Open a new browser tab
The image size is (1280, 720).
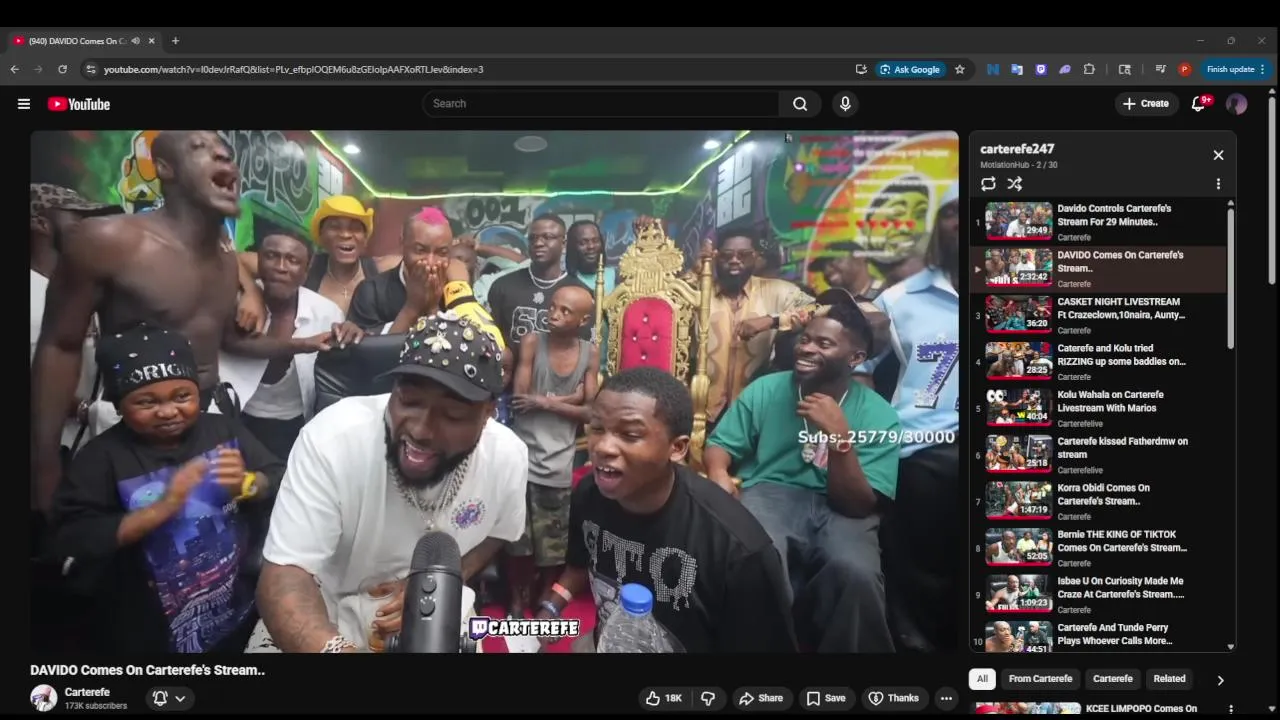(x=175, y=41)
